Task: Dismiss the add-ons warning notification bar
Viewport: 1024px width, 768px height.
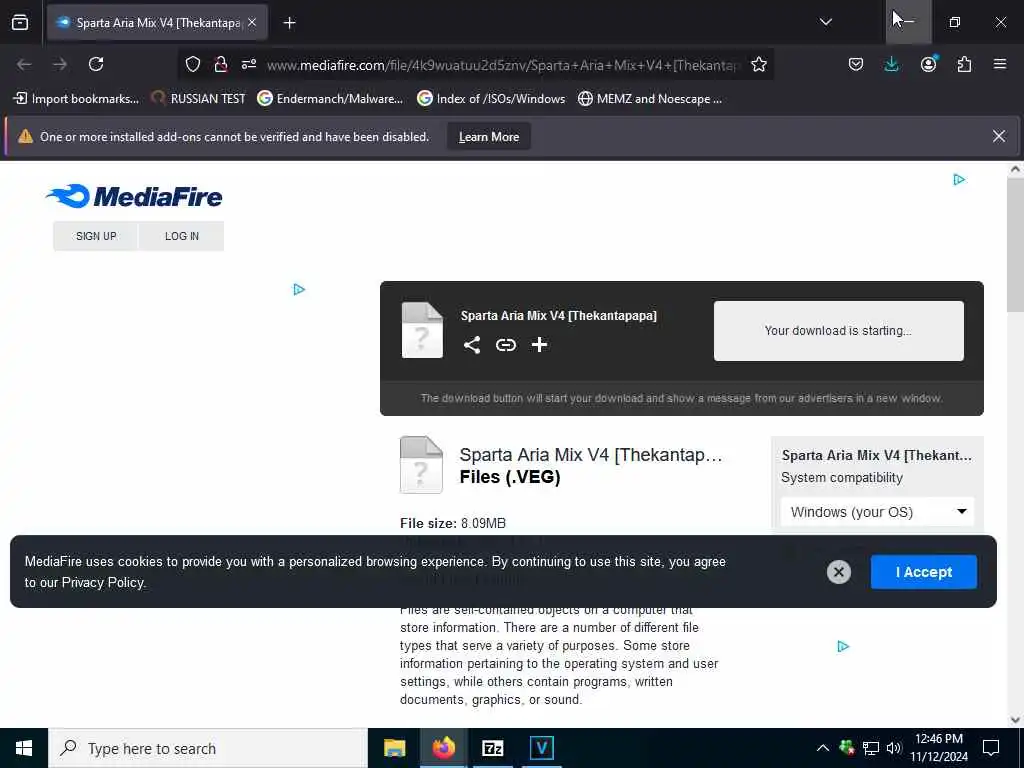Action: tap(999, 136)
